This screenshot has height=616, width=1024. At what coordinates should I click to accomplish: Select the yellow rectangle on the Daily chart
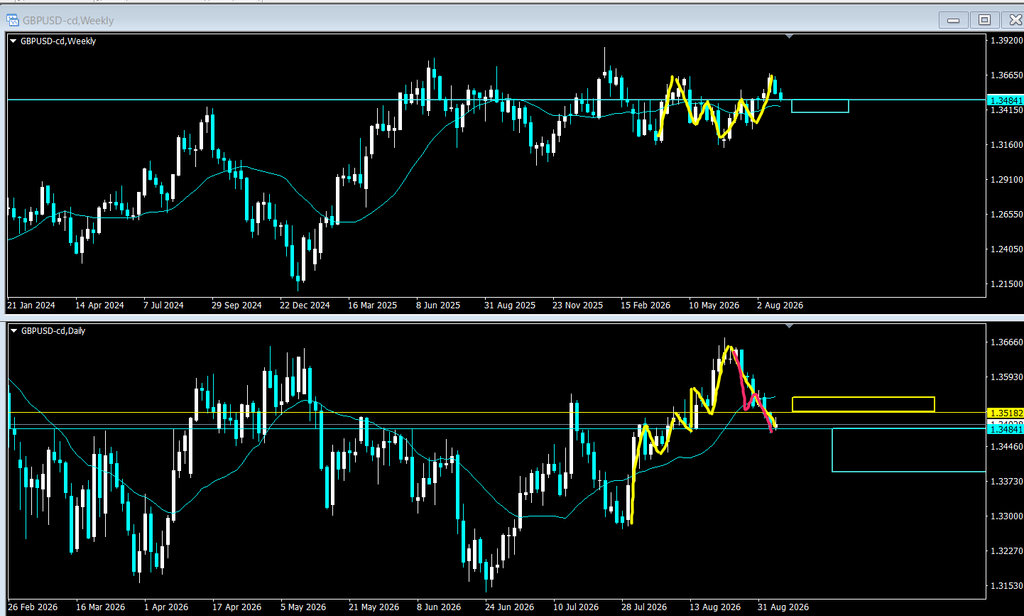pos(863,404)
